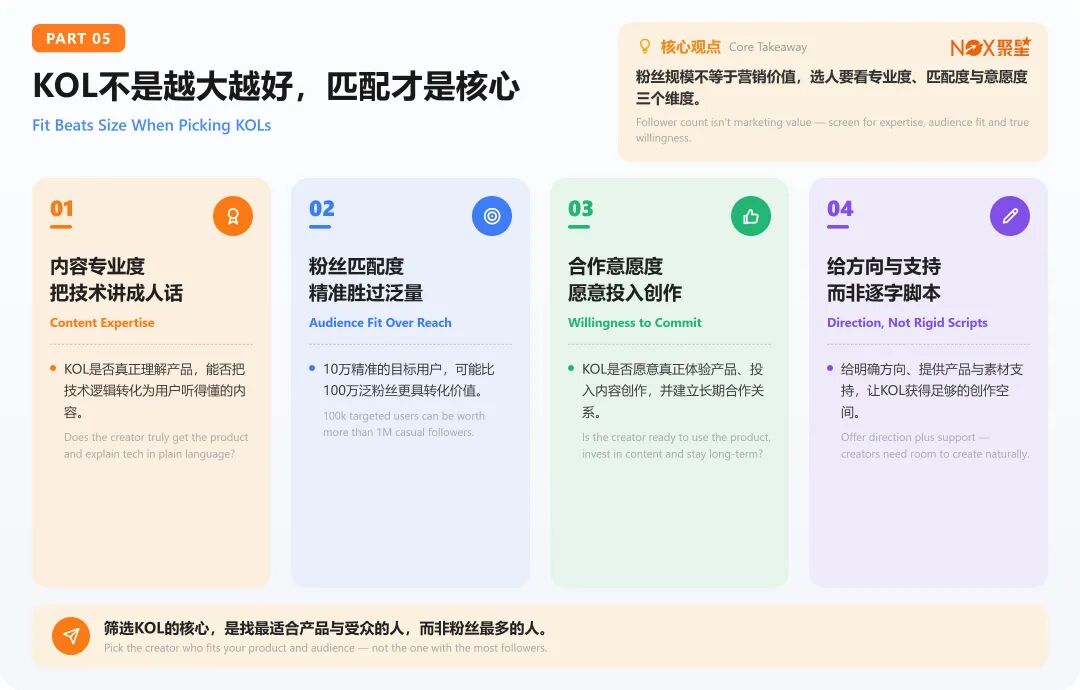Click the NOX聚星 logo
Image resolution: width=1080 pixels, height=690 pixels.
pyautogui.click(x=990, y=47)
